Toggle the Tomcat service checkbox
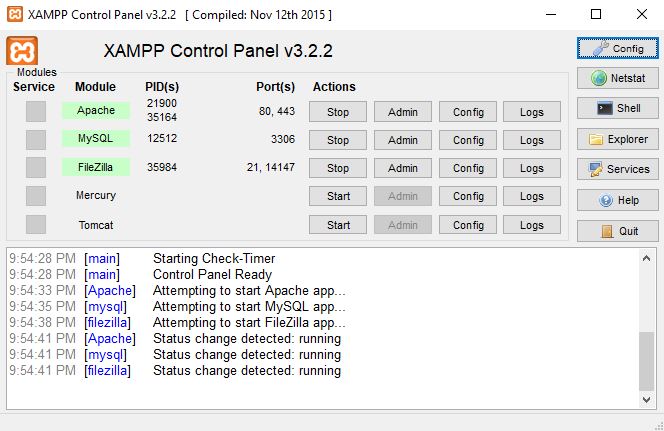The width and height of the screenshot is (664, 431). [36, 224]
